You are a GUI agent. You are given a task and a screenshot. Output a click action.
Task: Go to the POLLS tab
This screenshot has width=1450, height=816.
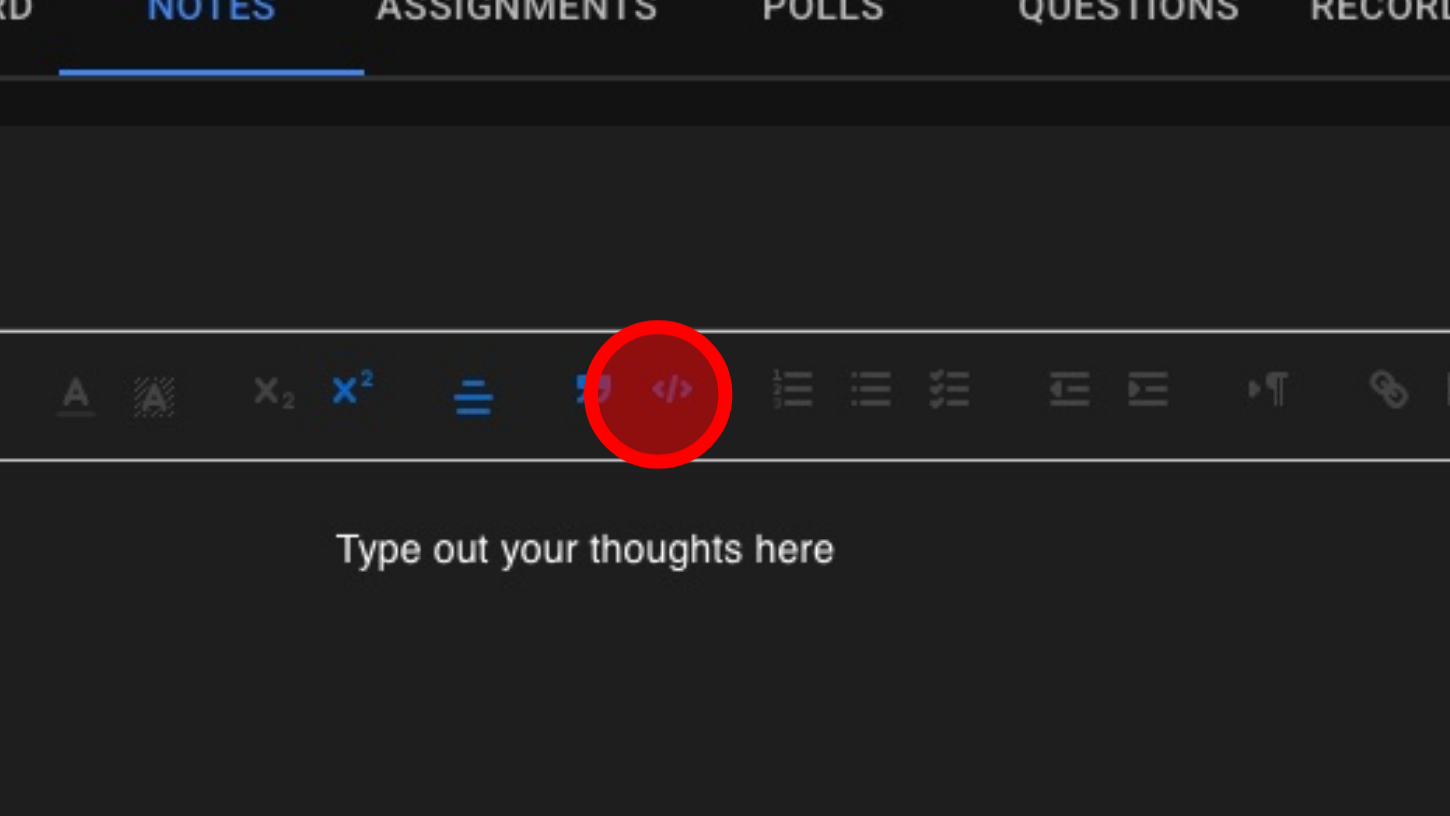(x=823, y=10)
